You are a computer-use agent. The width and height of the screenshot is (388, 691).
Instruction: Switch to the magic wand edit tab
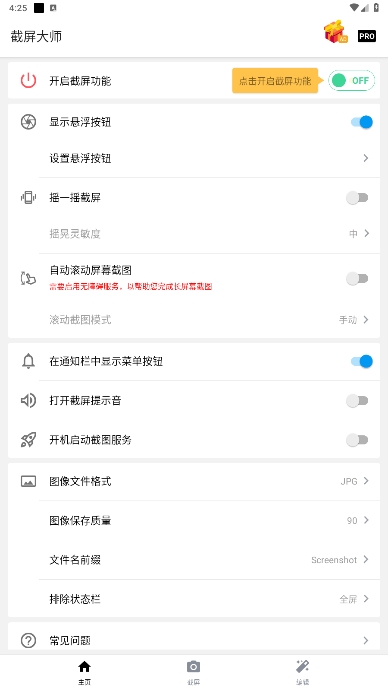(x=302, y=672)
